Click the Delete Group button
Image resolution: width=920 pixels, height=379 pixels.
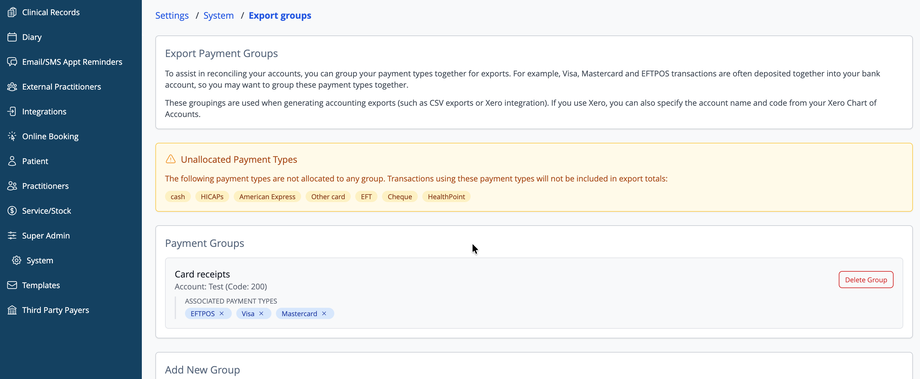pos(866,280)
